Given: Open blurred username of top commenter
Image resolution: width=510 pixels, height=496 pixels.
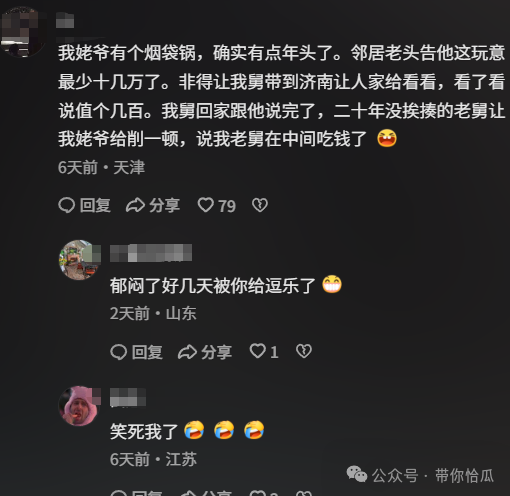Looking at the screenshot, I should point(65,20).
